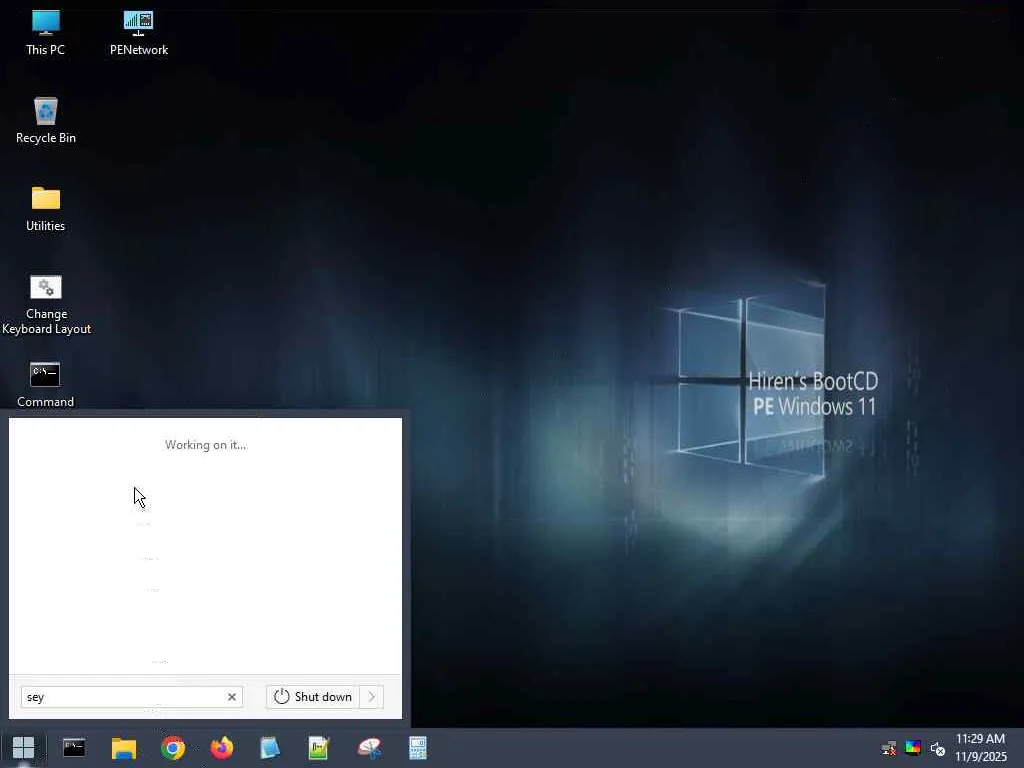Click the color display tray icon

[913, 748]
